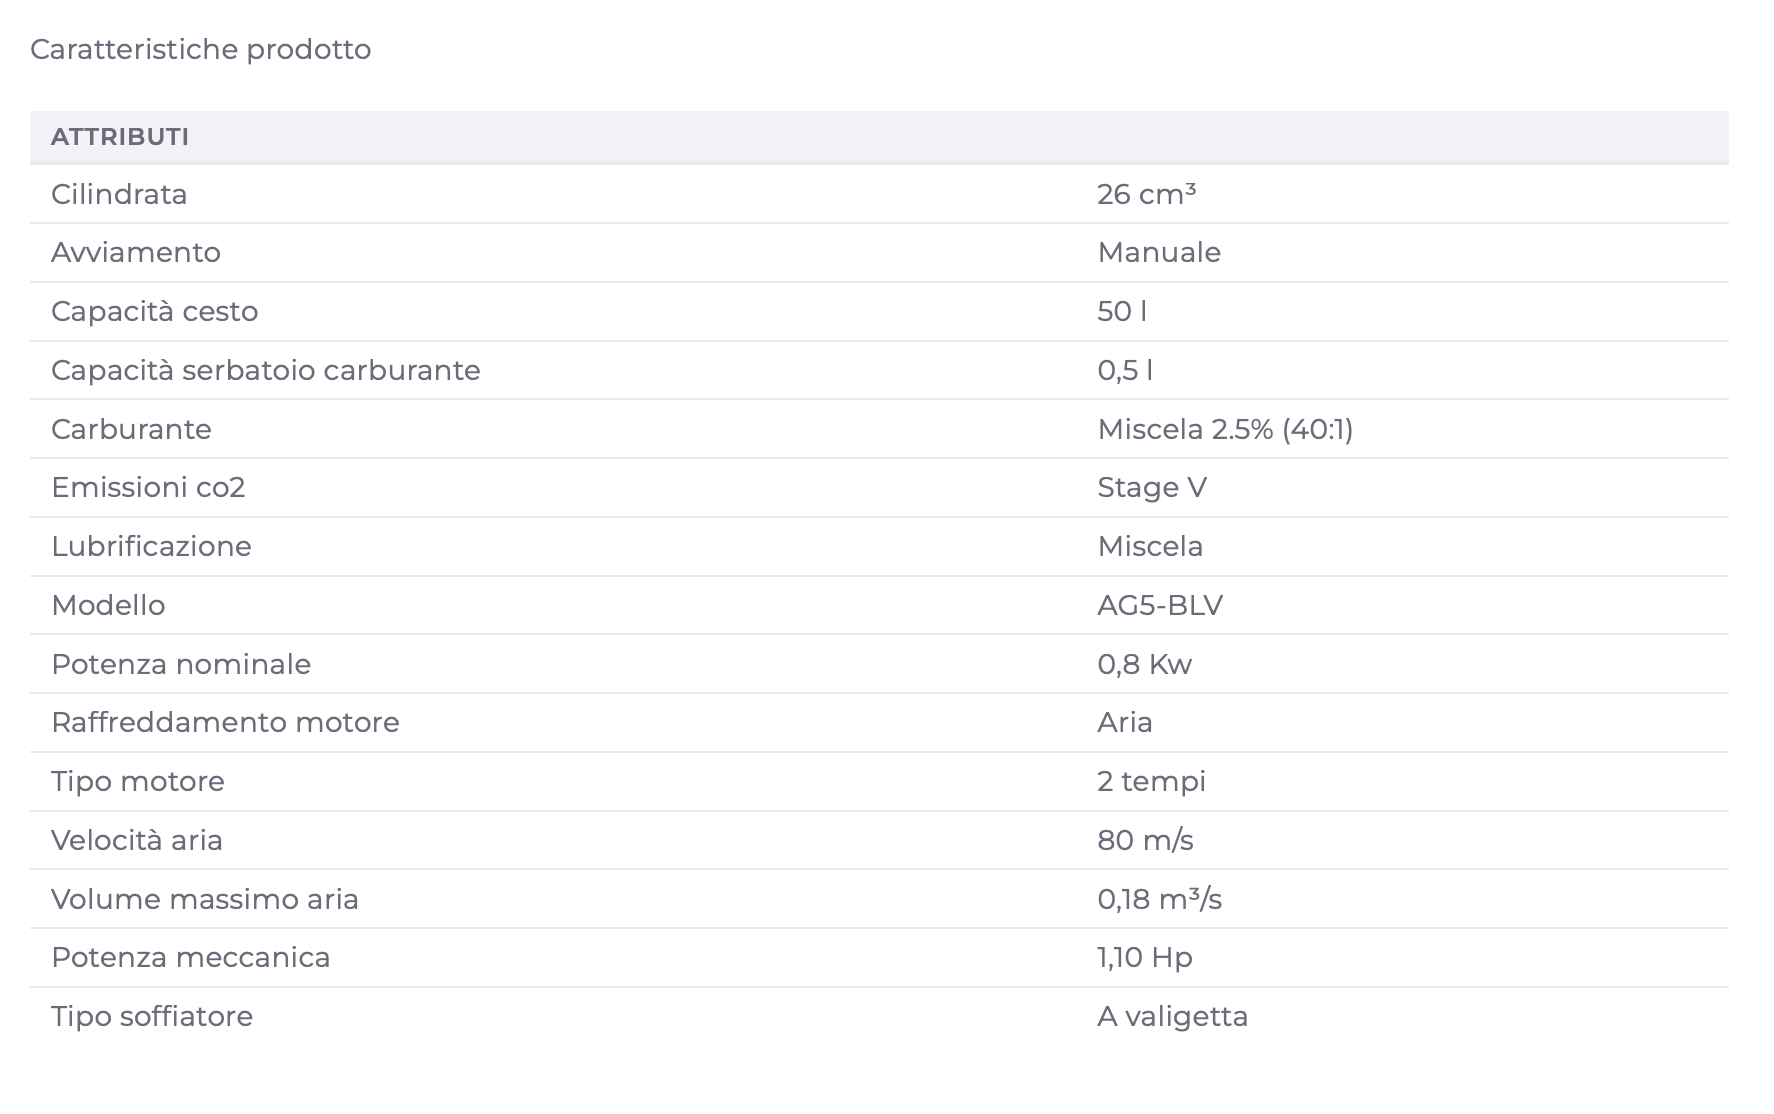Select the Caratteristiche prodotto heading
1774x1114 pixels.
click(x=201, y=49)
